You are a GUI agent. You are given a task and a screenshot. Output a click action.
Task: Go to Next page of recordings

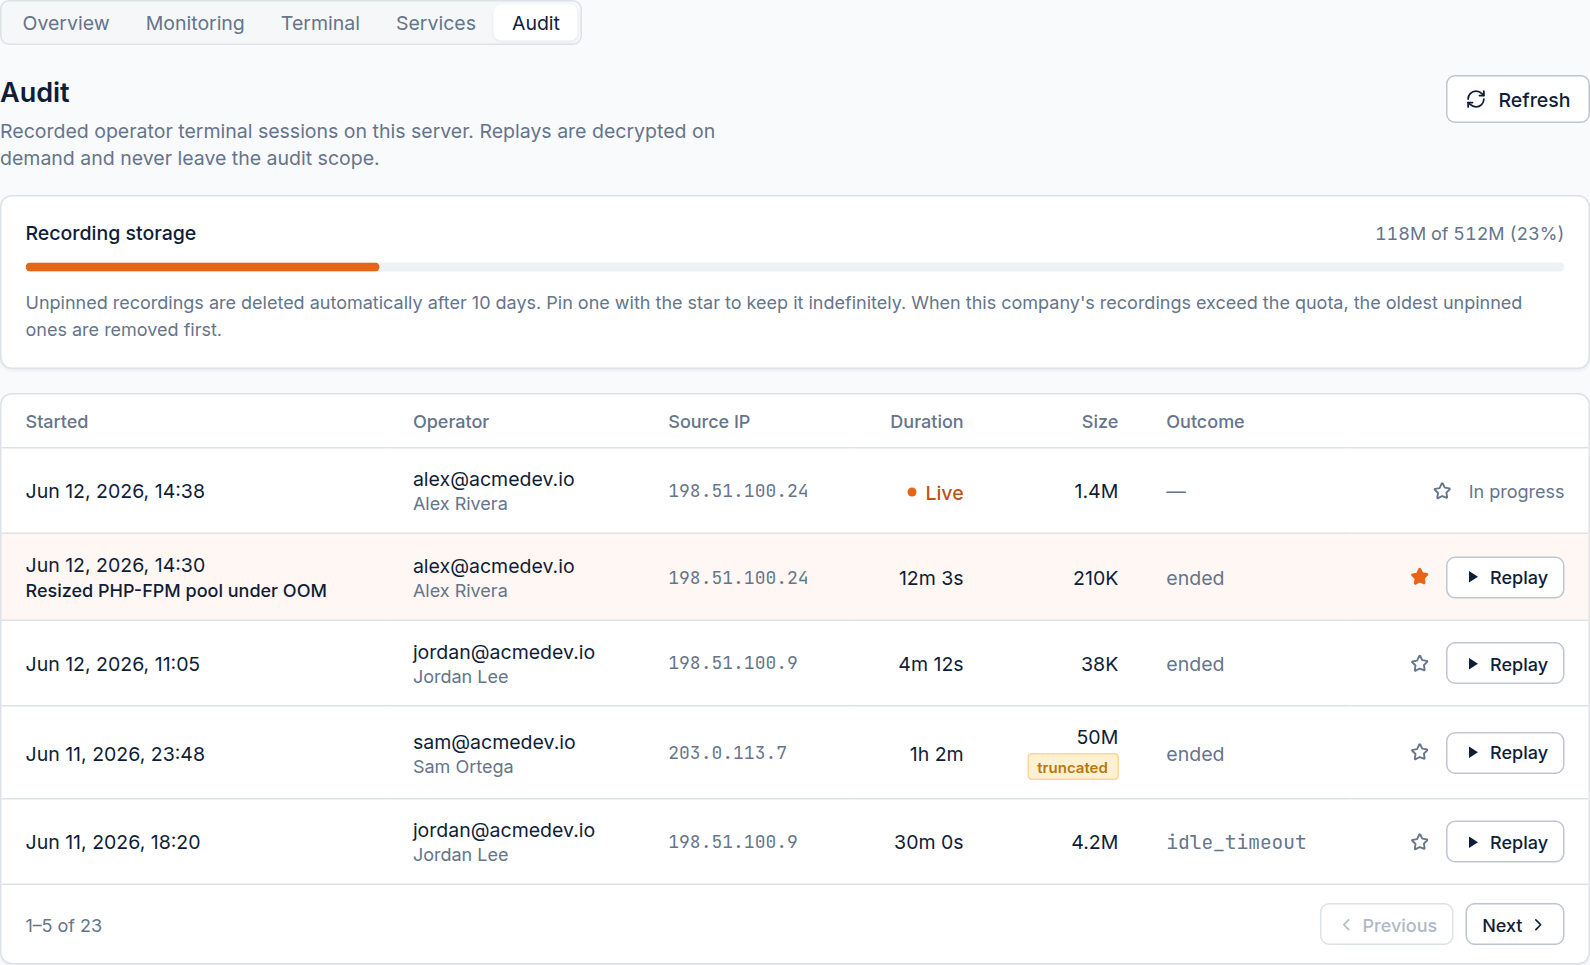point(1514,925)
